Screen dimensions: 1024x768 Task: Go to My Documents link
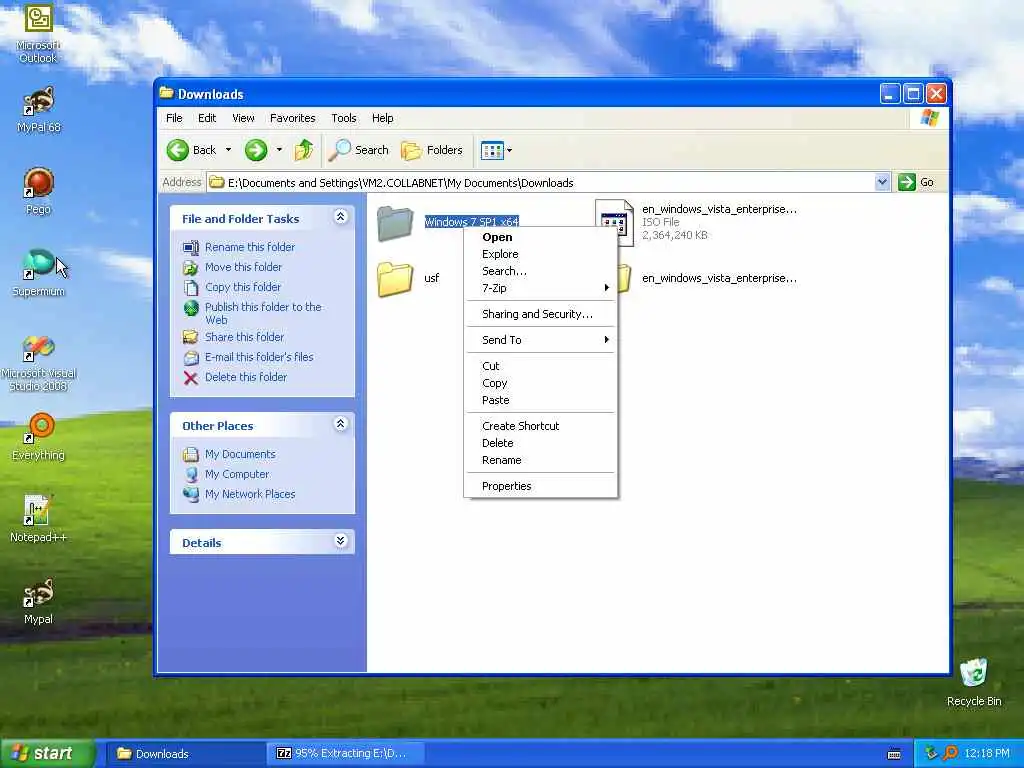point(240,455)
